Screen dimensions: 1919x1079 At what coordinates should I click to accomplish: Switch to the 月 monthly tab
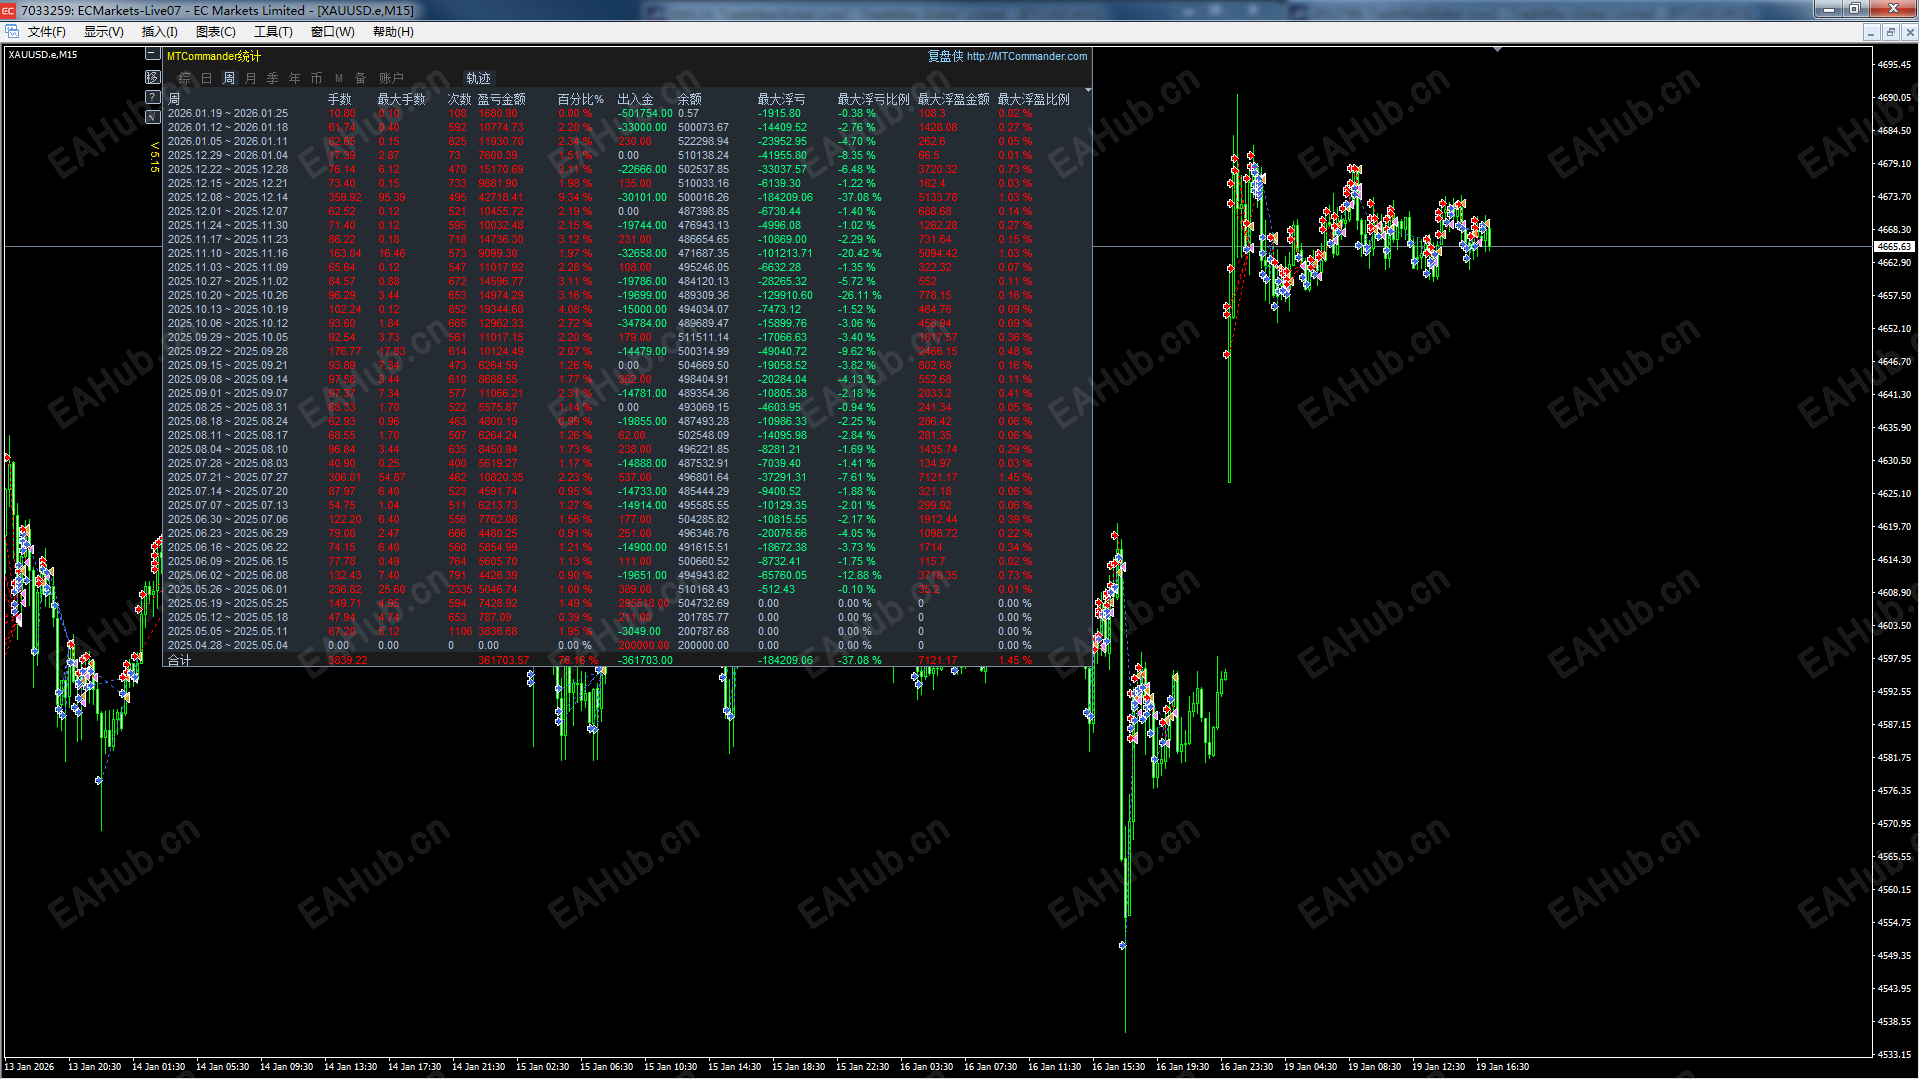point(251,78)
